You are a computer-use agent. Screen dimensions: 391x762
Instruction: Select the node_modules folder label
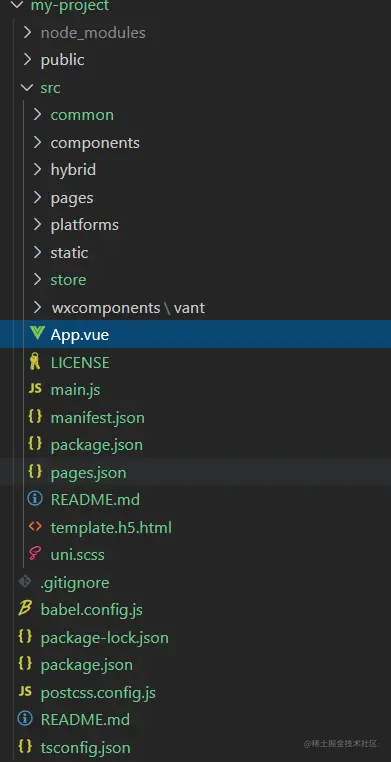[x=93, y=33]
